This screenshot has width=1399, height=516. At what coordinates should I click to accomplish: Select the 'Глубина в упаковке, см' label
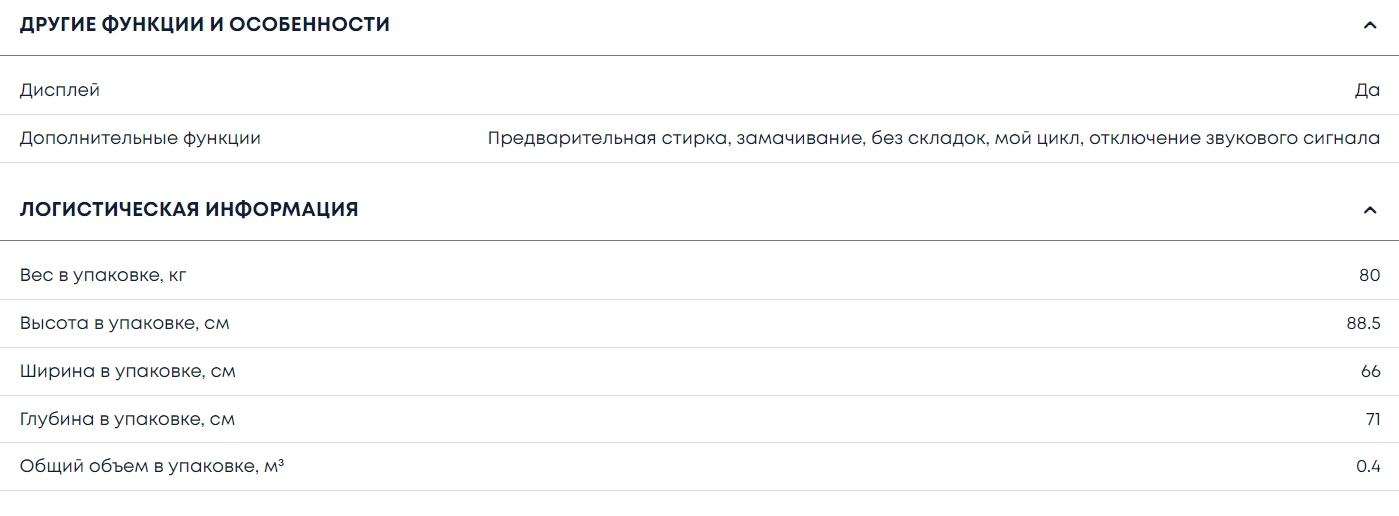(127, 419)
